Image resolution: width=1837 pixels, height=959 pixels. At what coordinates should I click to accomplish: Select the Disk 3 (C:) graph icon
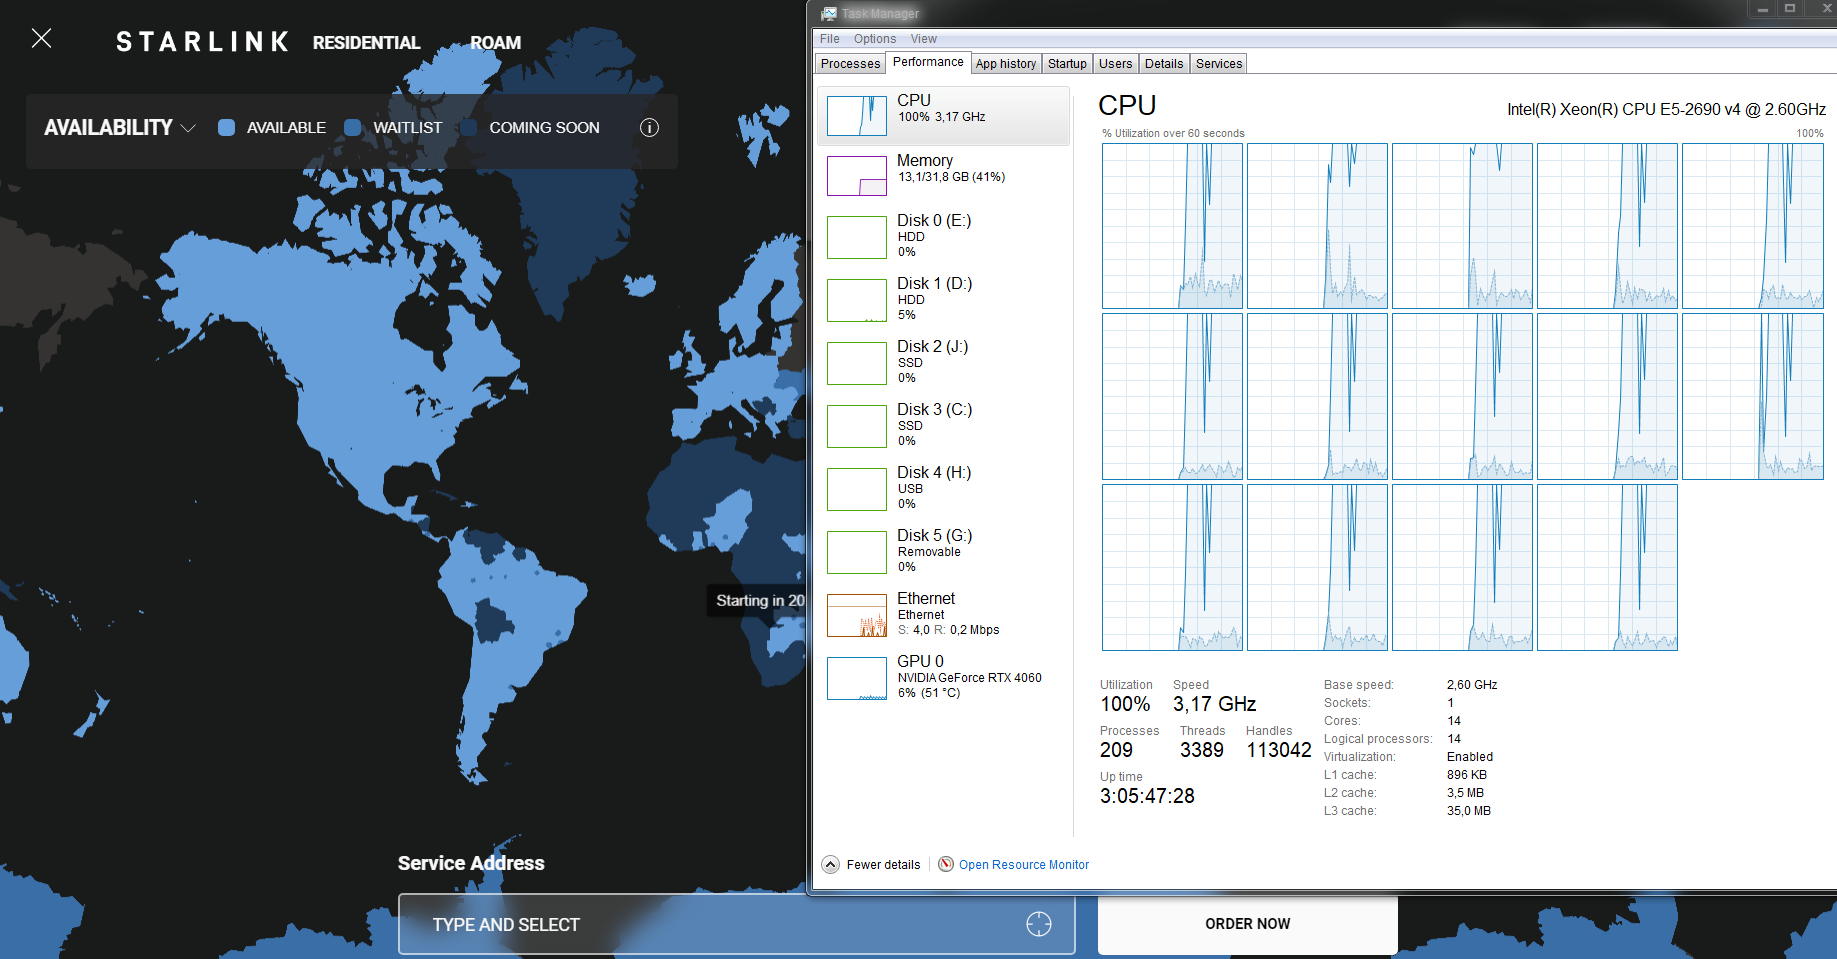[856, 426]
